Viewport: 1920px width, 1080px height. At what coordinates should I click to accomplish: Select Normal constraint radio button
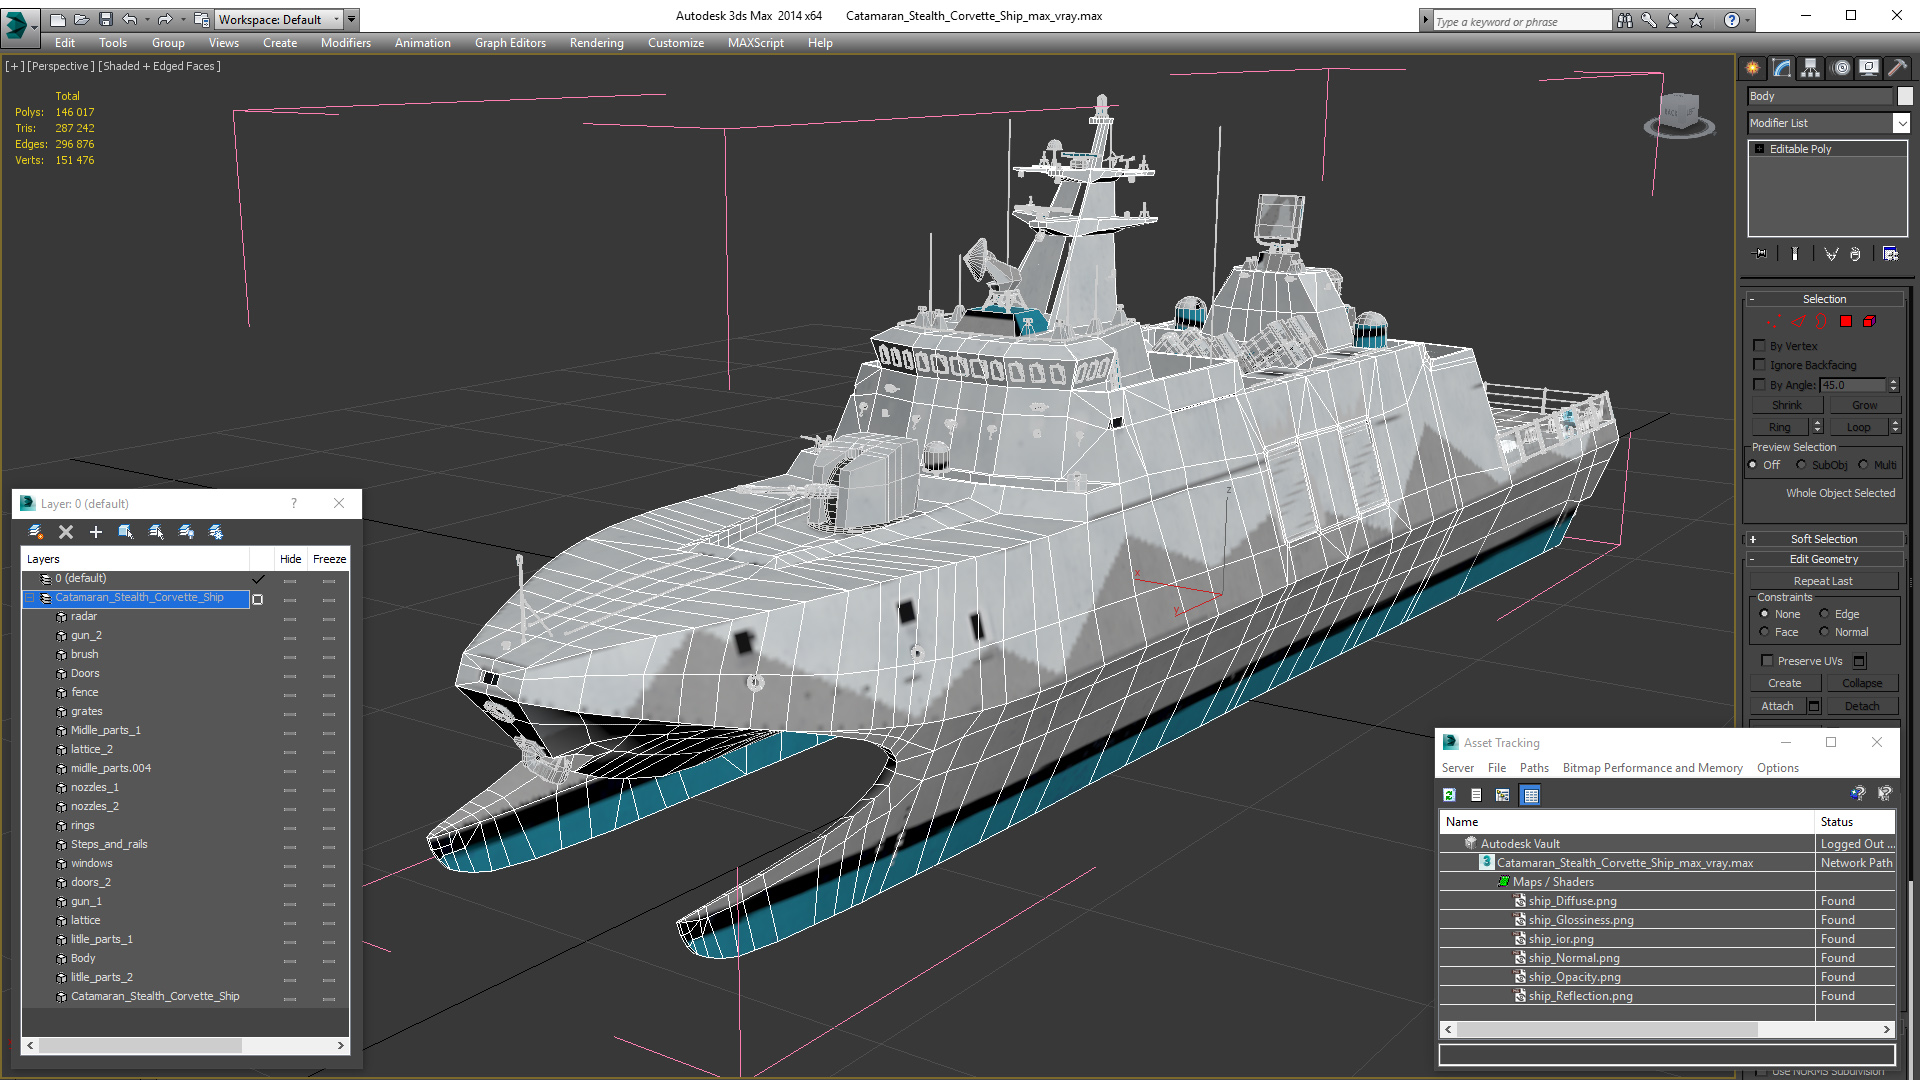(1824, 632)
